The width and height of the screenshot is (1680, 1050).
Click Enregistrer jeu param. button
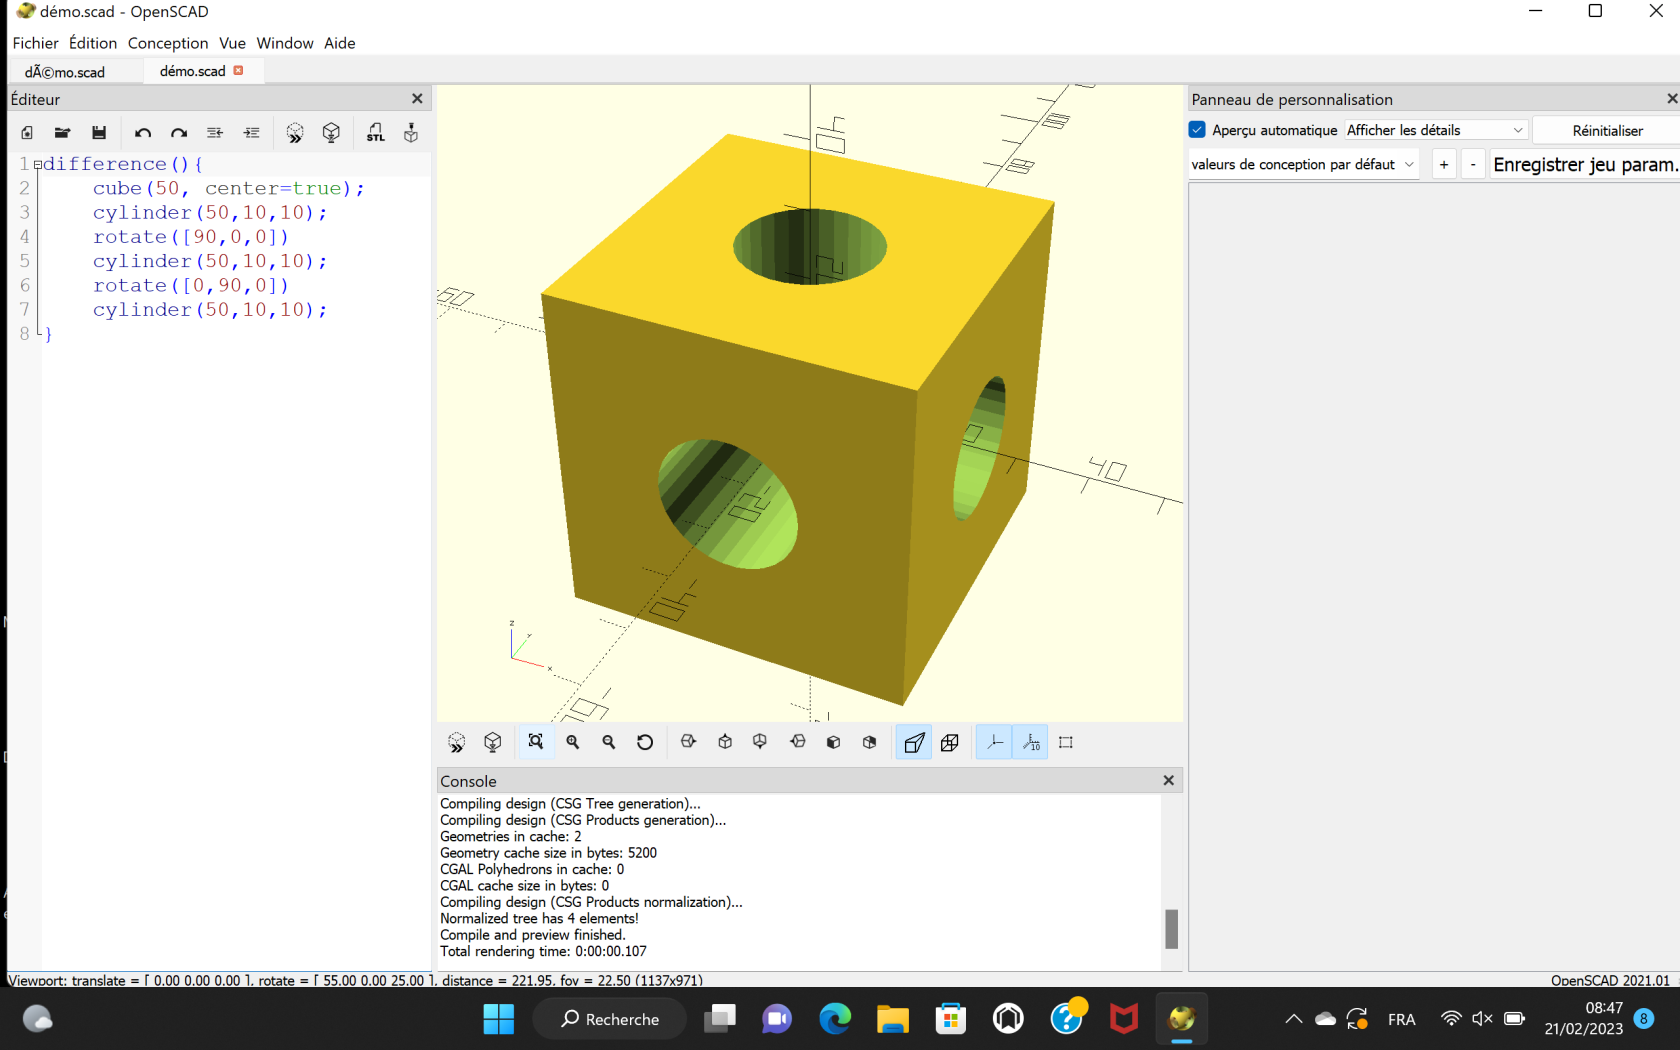(x=1585, y=164)
